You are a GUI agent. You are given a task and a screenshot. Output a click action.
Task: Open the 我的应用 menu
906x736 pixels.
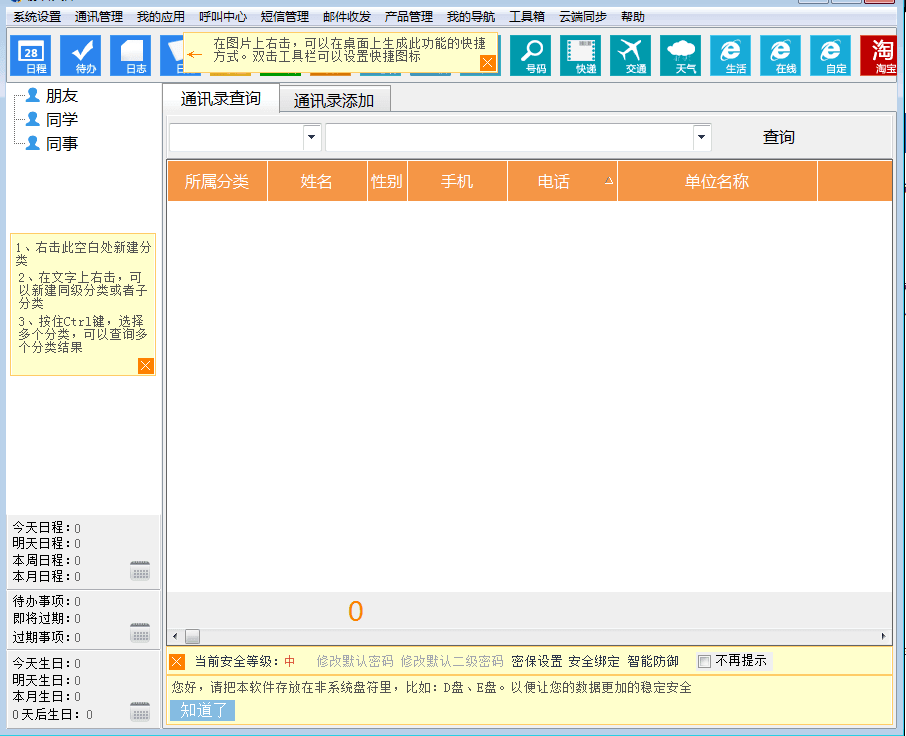click(x=161, y=17)
